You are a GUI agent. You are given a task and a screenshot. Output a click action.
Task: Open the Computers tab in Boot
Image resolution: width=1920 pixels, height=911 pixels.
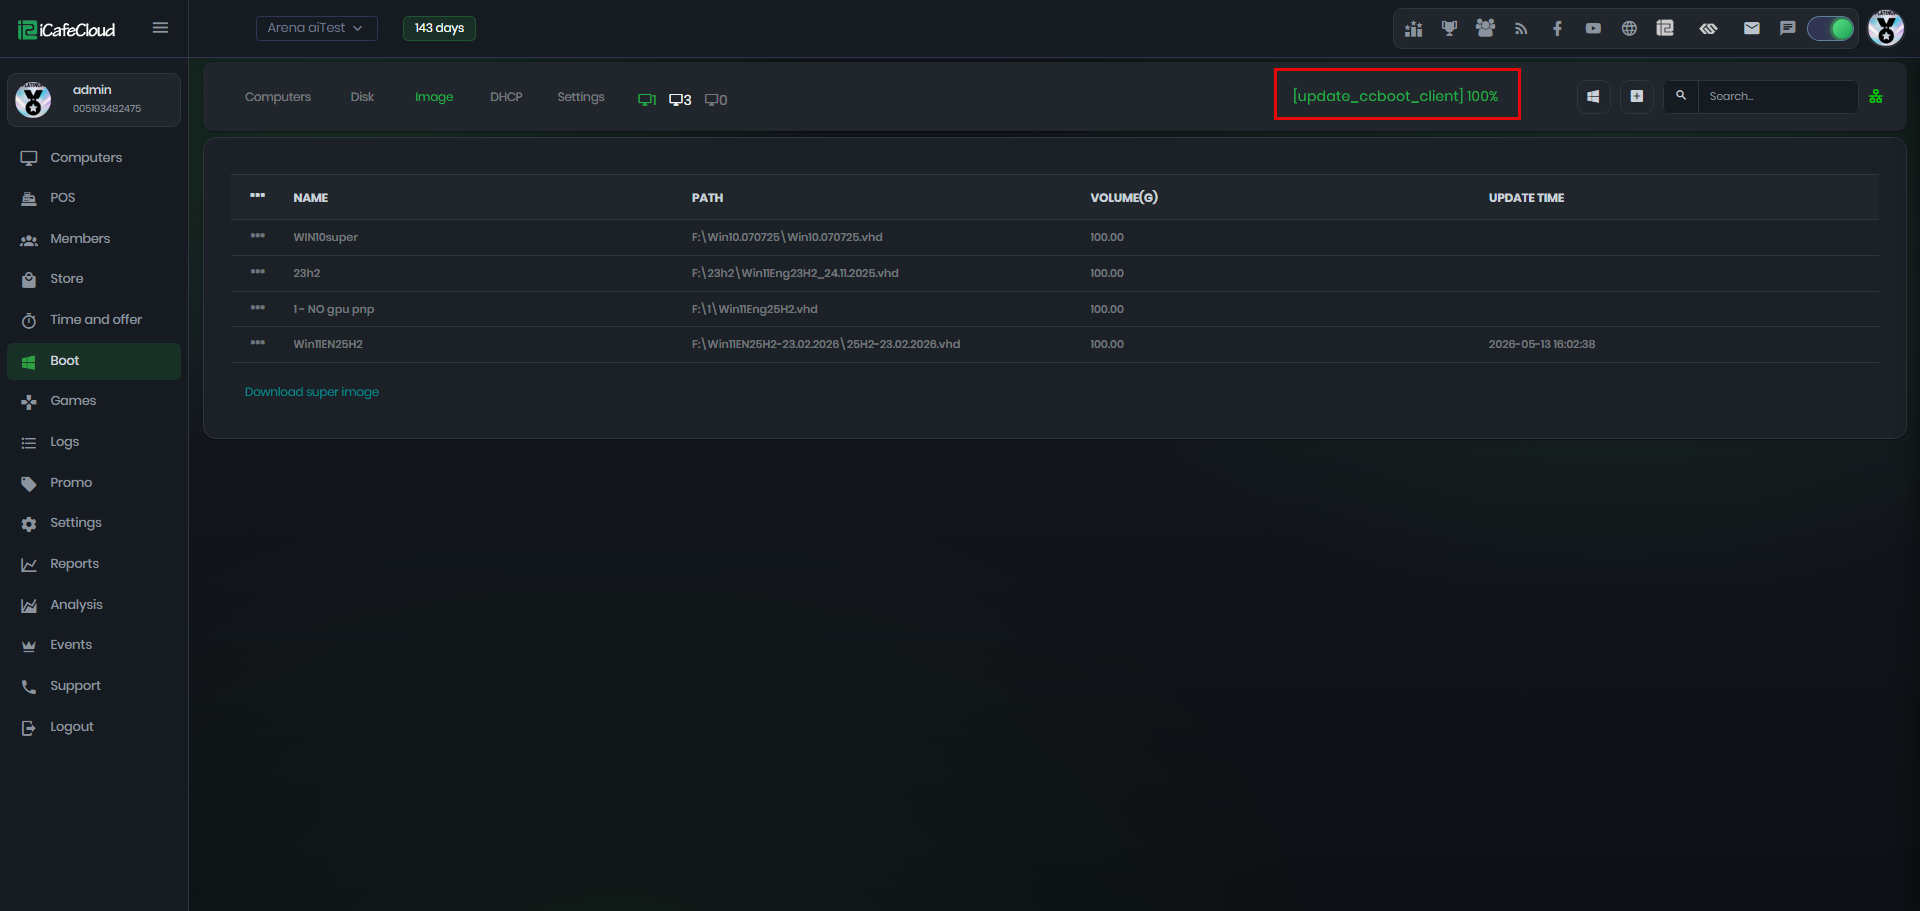278,97
